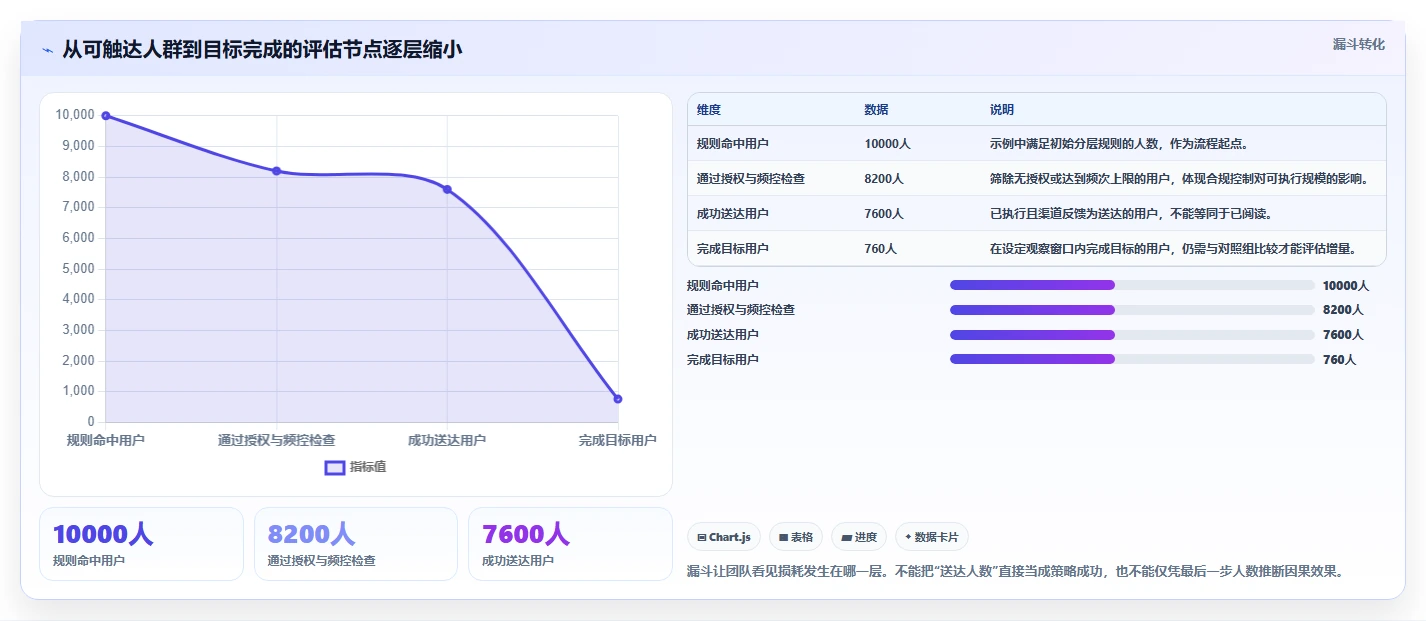Viewport: 1426px width, 621px height.
Task: Click the 成功送达用户 progress bar
Action: coord(1132,335)
